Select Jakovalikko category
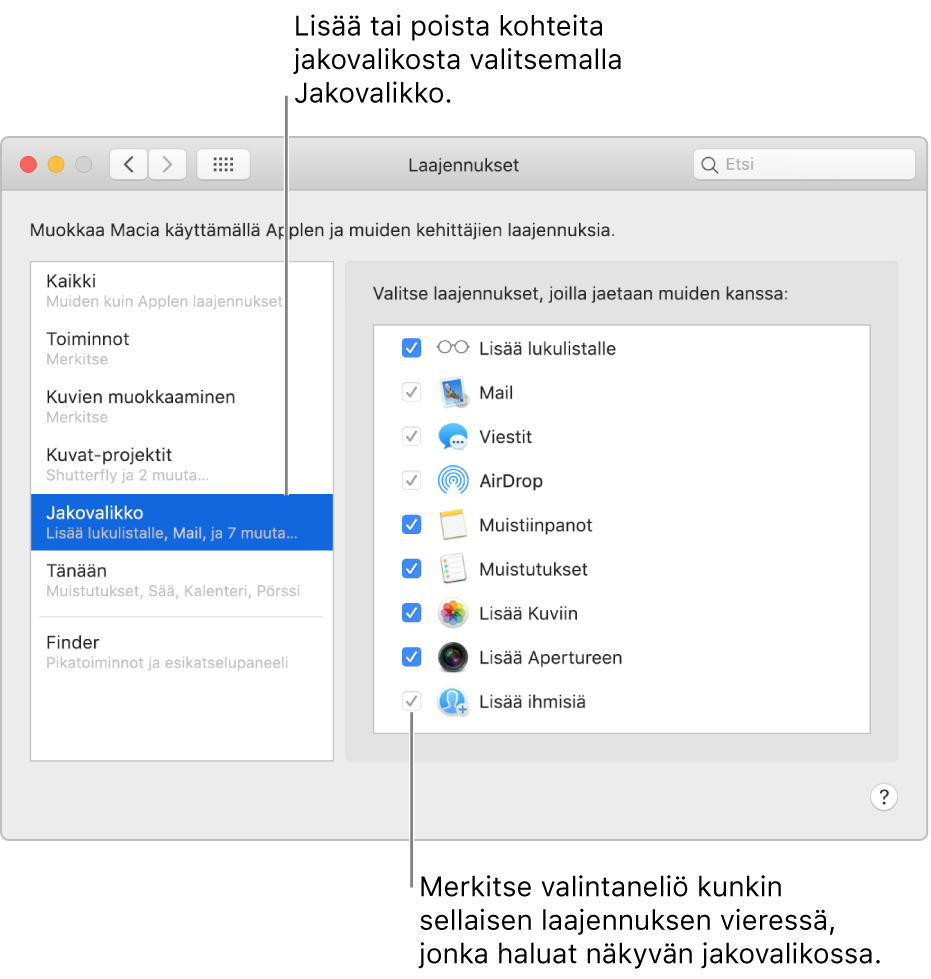The width and height of the screenshot is (931, 979). tap(182, 523)
